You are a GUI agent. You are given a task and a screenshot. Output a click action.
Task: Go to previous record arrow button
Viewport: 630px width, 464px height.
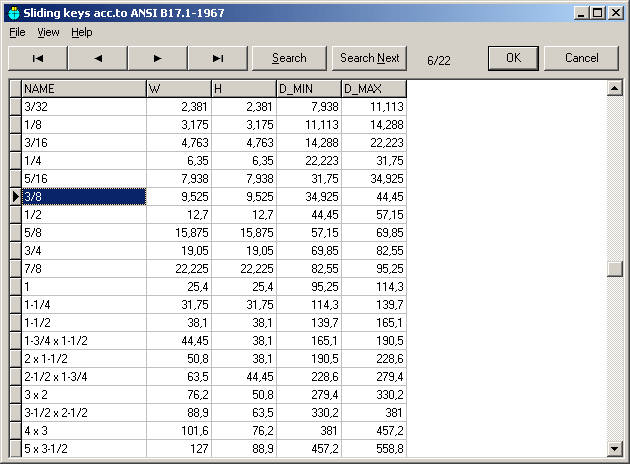(x=98, y=58)
